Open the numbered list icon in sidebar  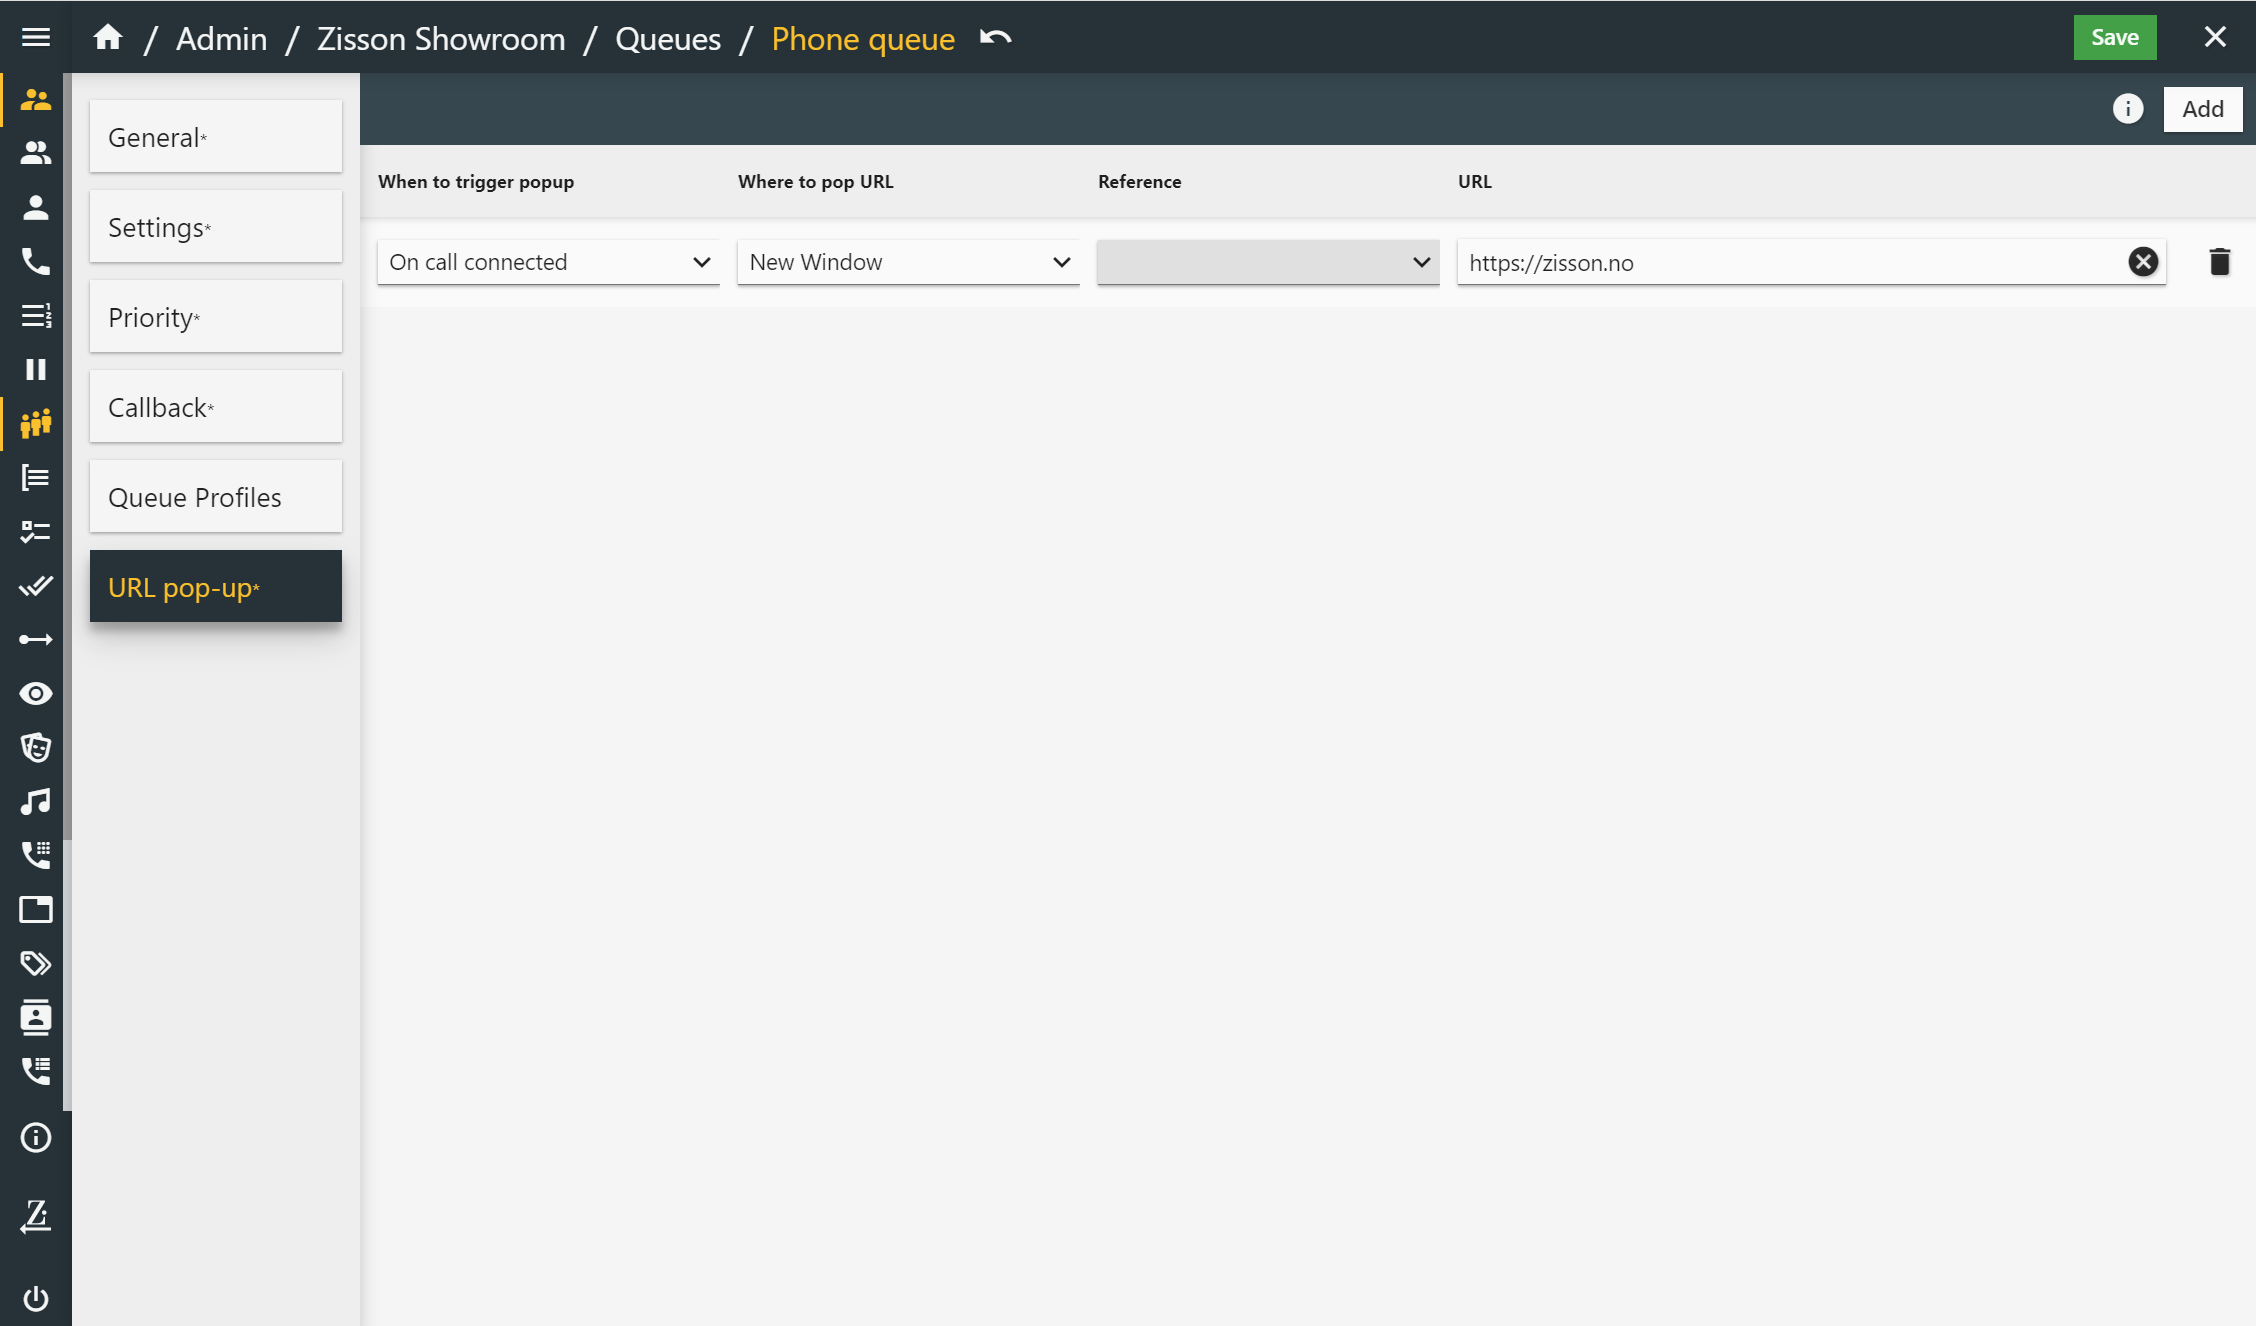36,315
